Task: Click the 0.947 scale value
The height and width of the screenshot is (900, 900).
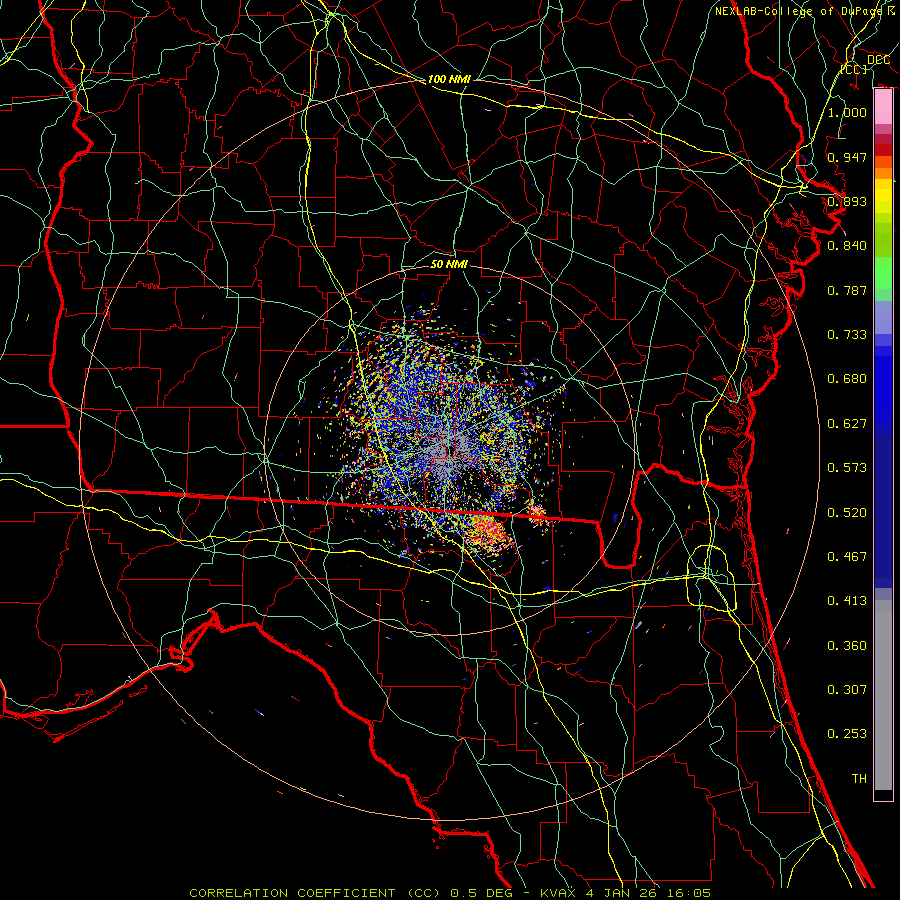Action: (x=847, y=157)
